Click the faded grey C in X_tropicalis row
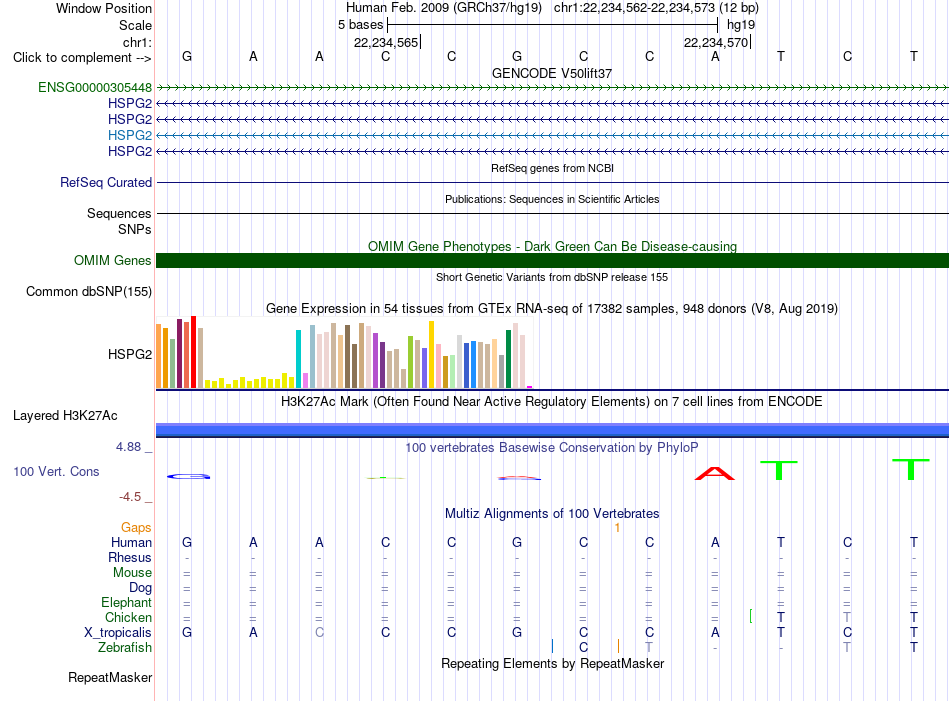The image size is (950, 701). 319,633
